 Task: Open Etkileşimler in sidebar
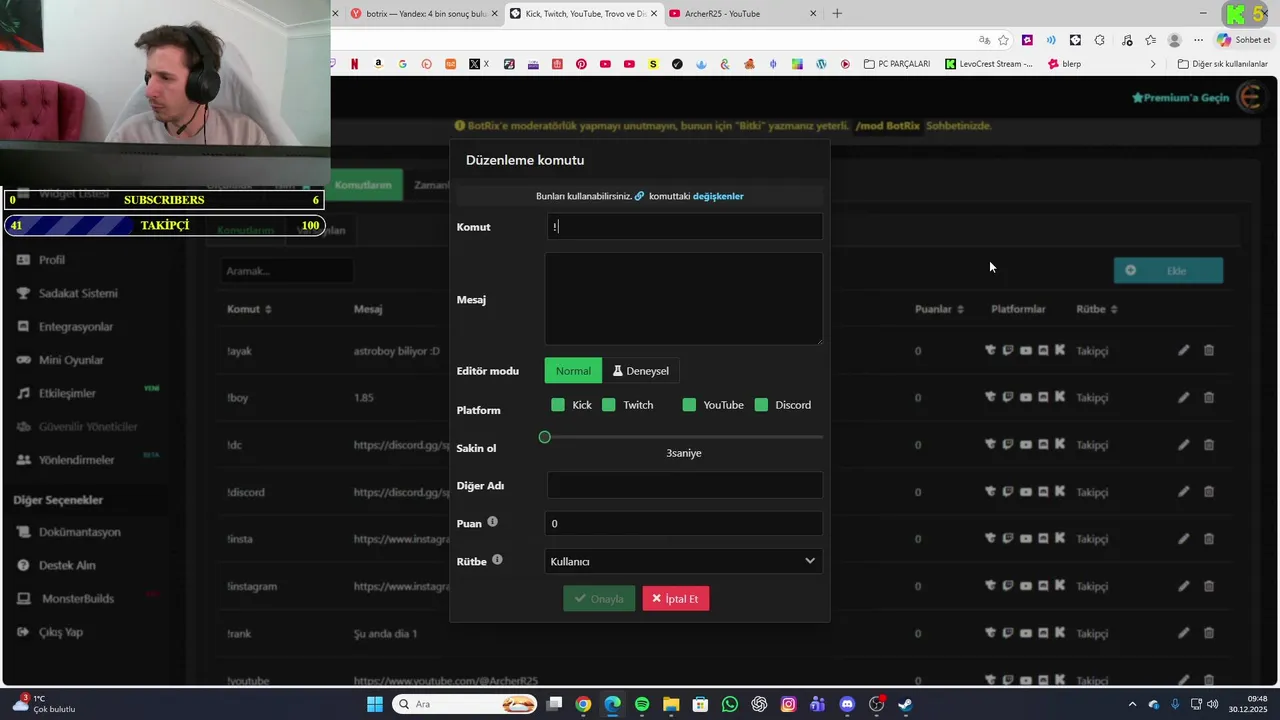67,393
